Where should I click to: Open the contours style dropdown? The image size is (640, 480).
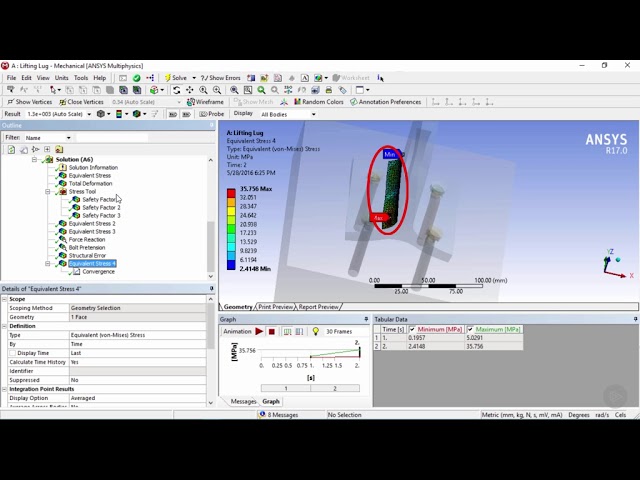click(127, 114)
